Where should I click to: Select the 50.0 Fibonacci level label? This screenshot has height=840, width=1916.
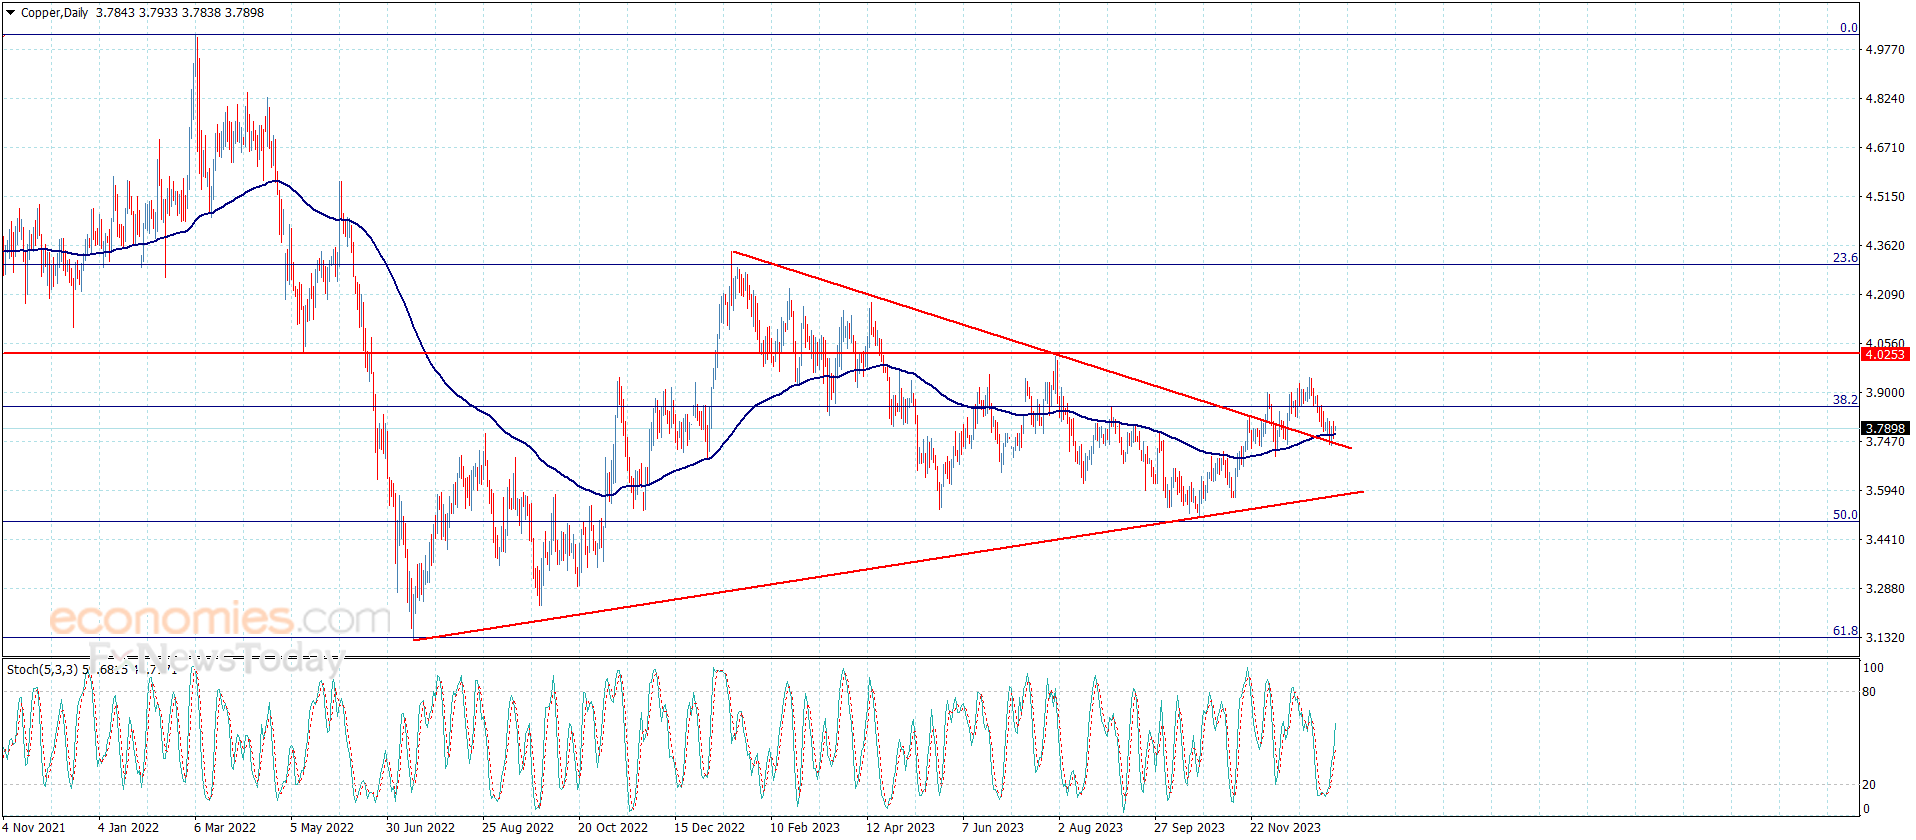click(x=1845, y=515)
